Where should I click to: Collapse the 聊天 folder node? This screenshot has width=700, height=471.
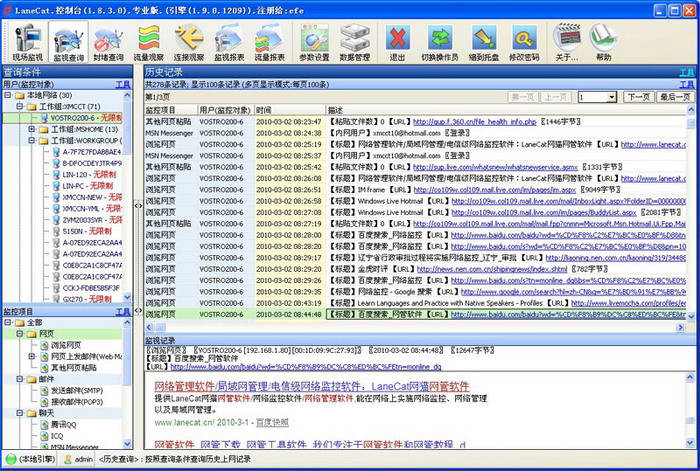(x=20, y=413)
